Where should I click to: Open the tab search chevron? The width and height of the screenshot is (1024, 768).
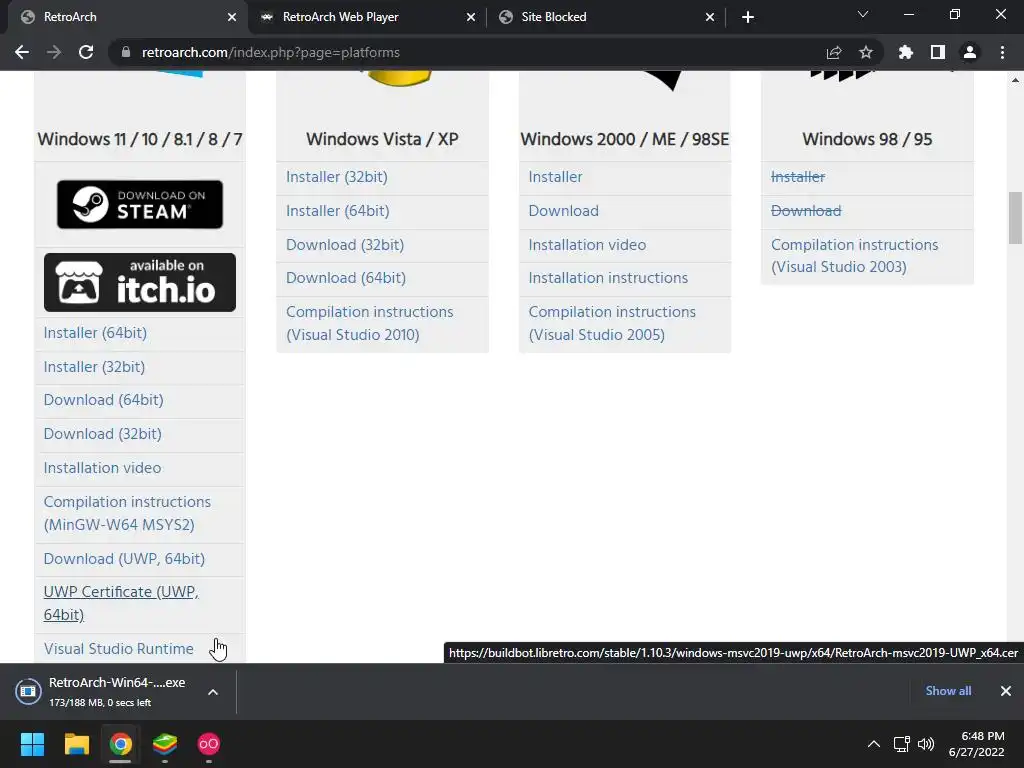coord(863,14)
